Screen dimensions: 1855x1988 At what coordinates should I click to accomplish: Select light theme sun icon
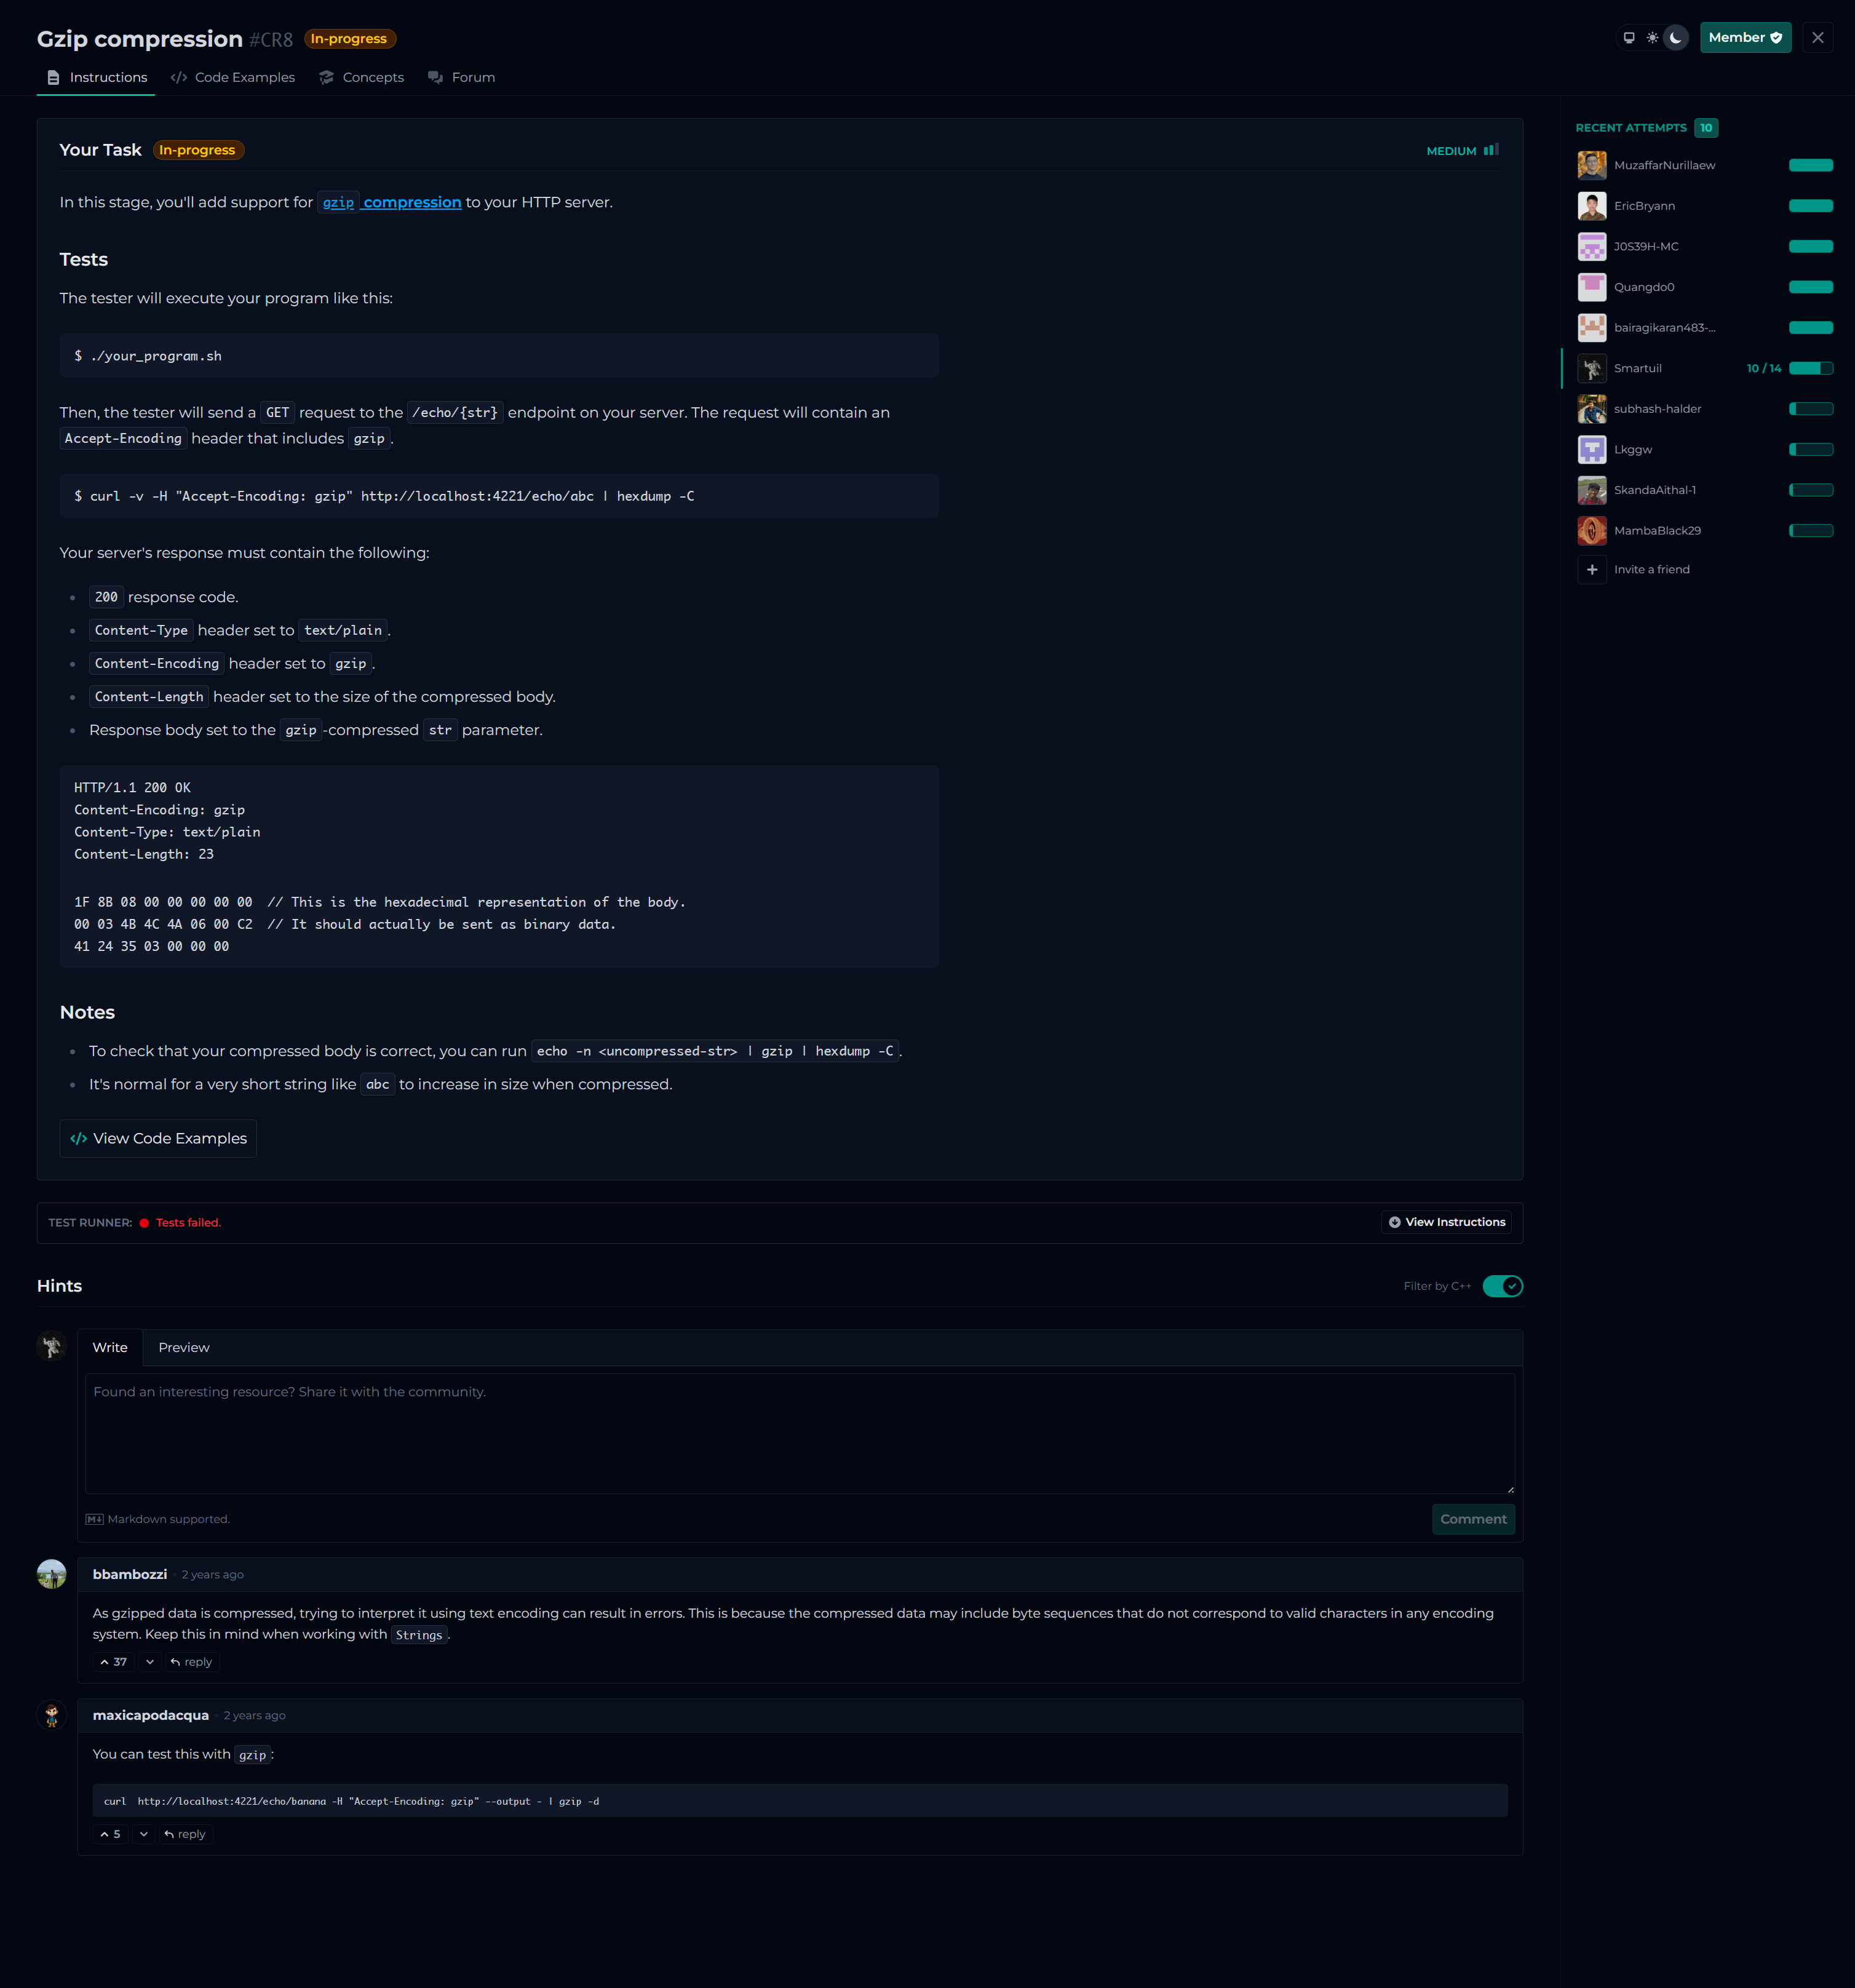click(x=1652, y=38)
